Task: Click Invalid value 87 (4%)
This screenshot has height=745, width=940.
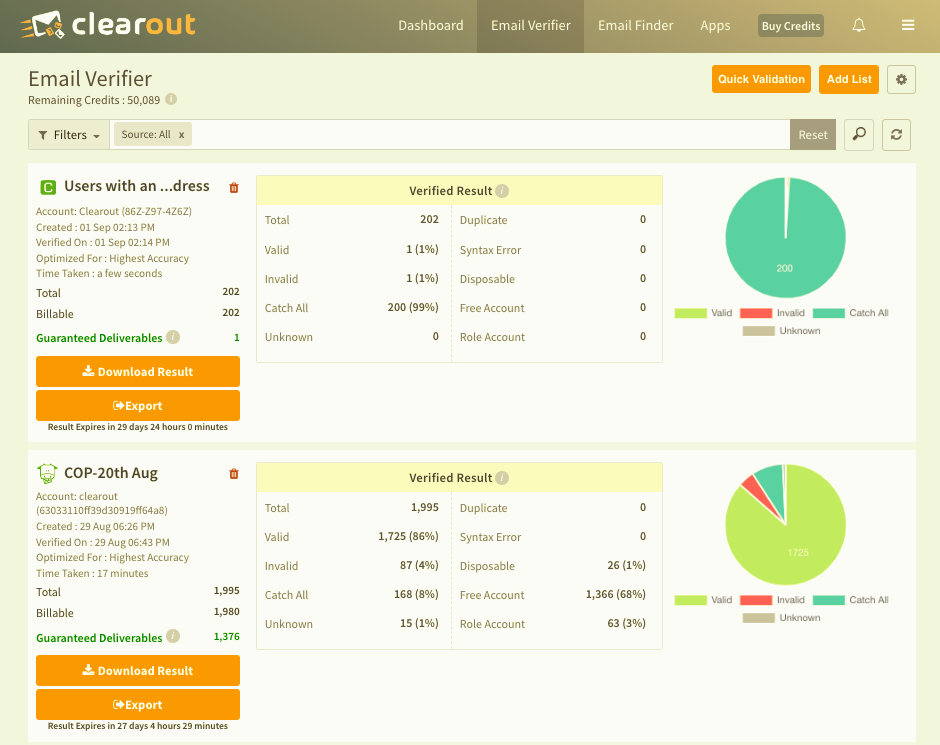Action: click(x=419, y=565)
